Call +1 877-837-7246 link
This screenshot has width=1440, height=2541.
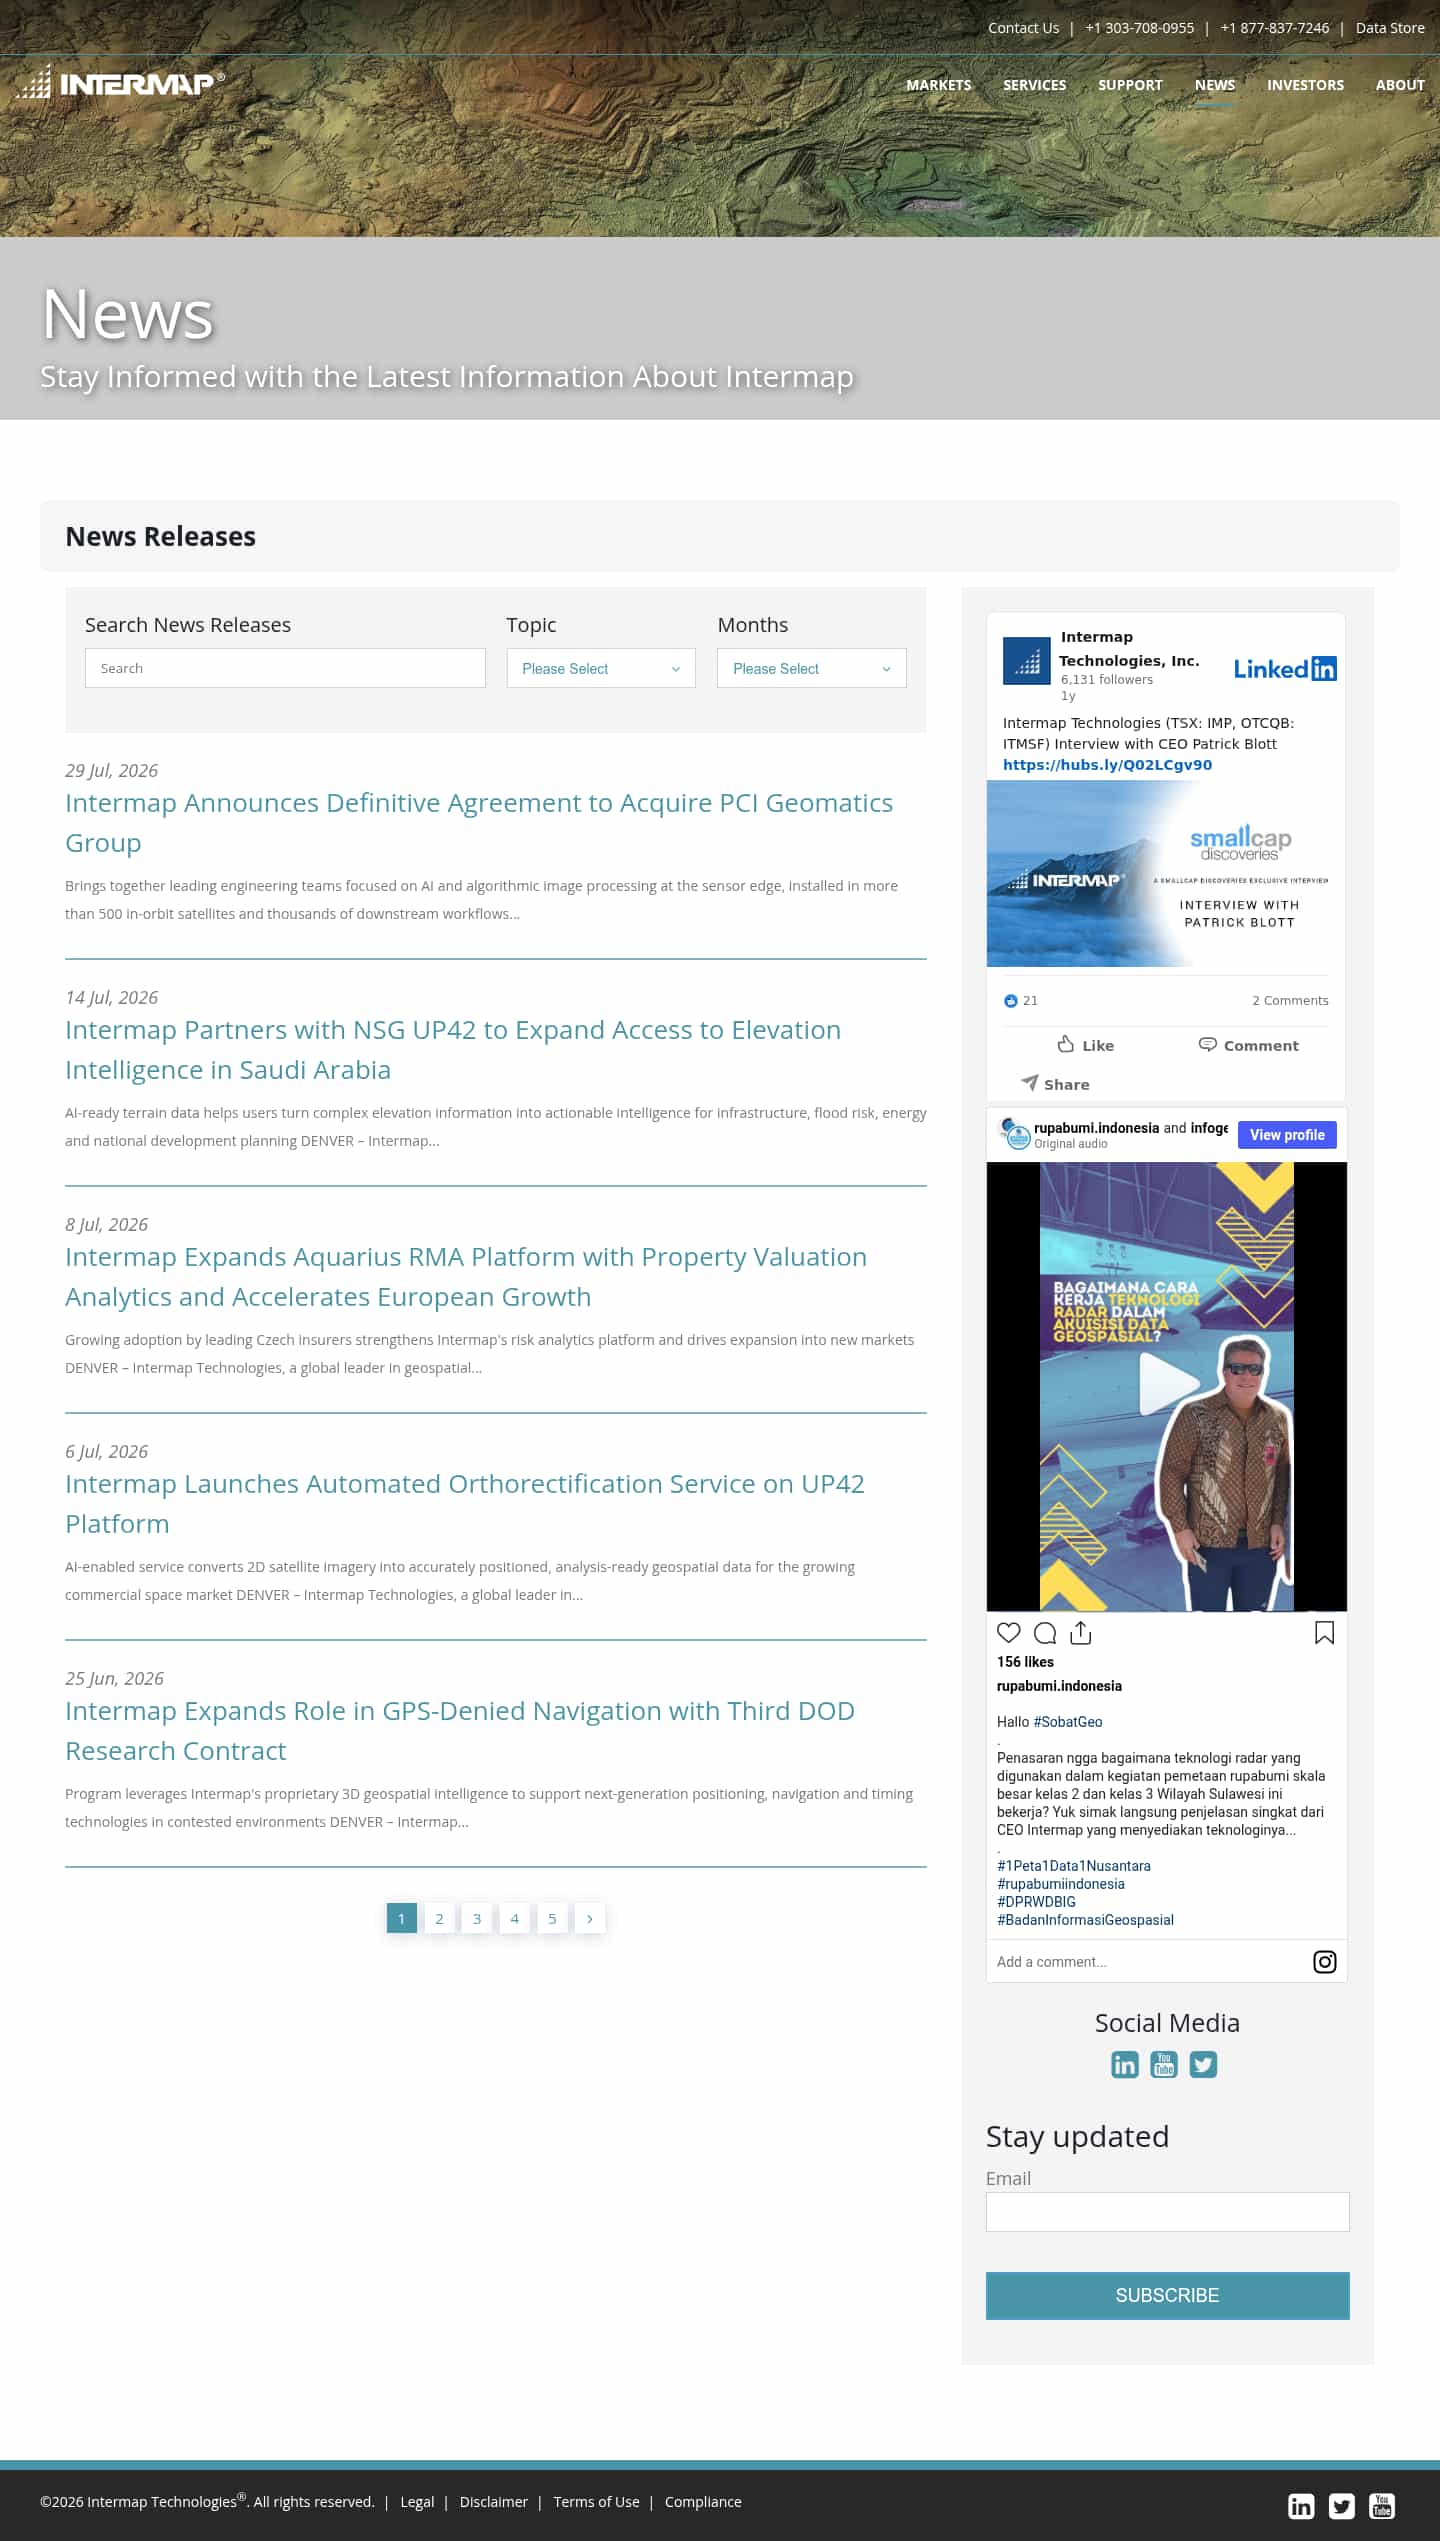(x=1275, y=28)
